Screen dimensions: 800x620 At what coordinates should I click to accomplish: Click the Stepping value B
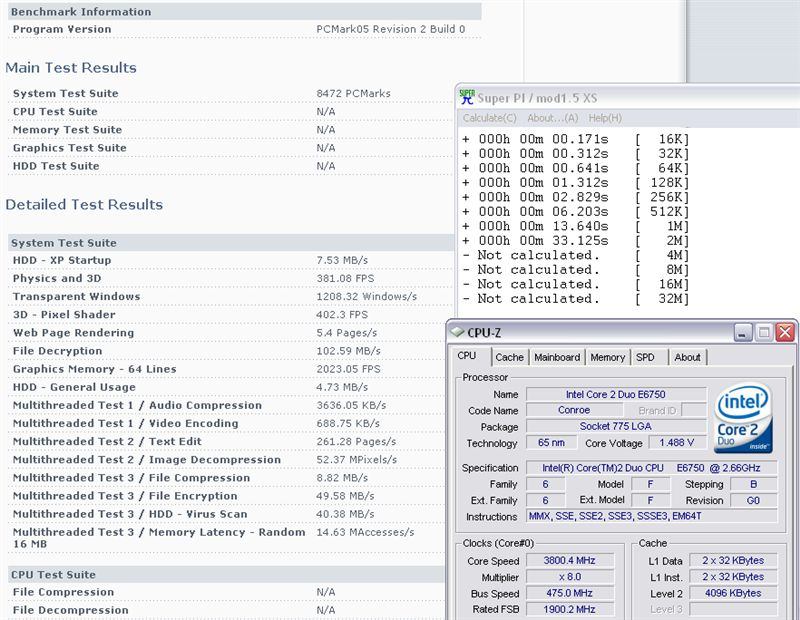click(754, 484)
